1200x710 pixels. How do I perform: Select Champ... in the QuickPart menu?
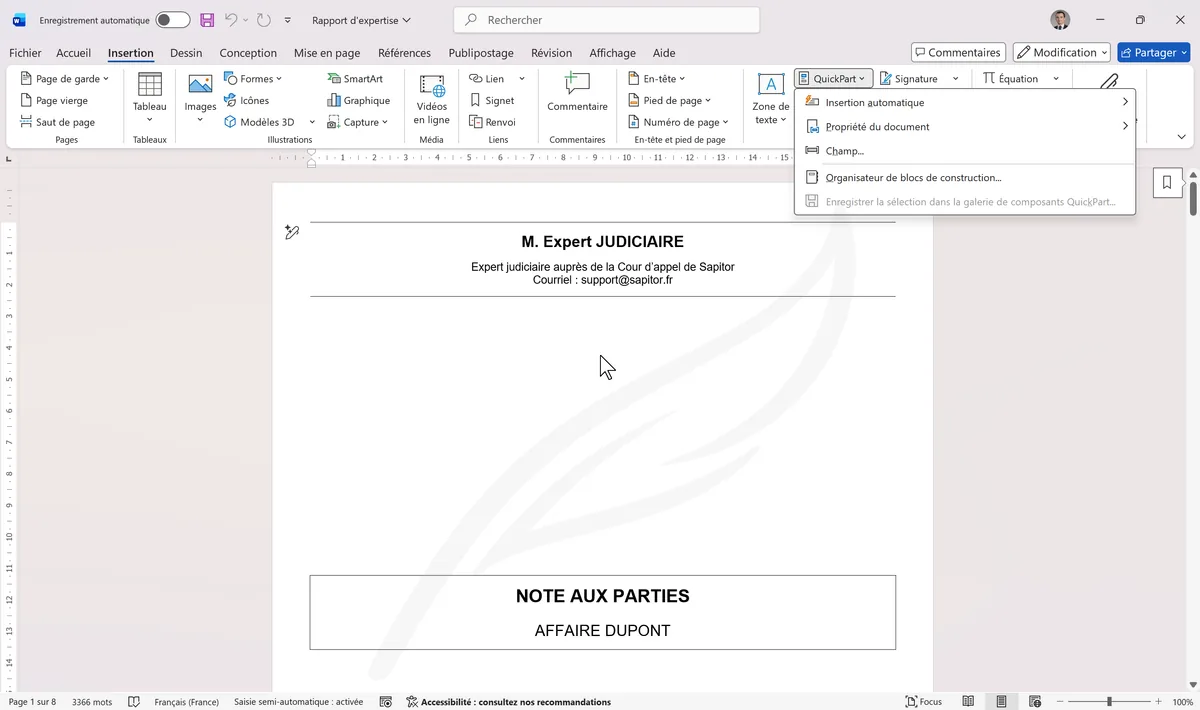click(845, 151)
